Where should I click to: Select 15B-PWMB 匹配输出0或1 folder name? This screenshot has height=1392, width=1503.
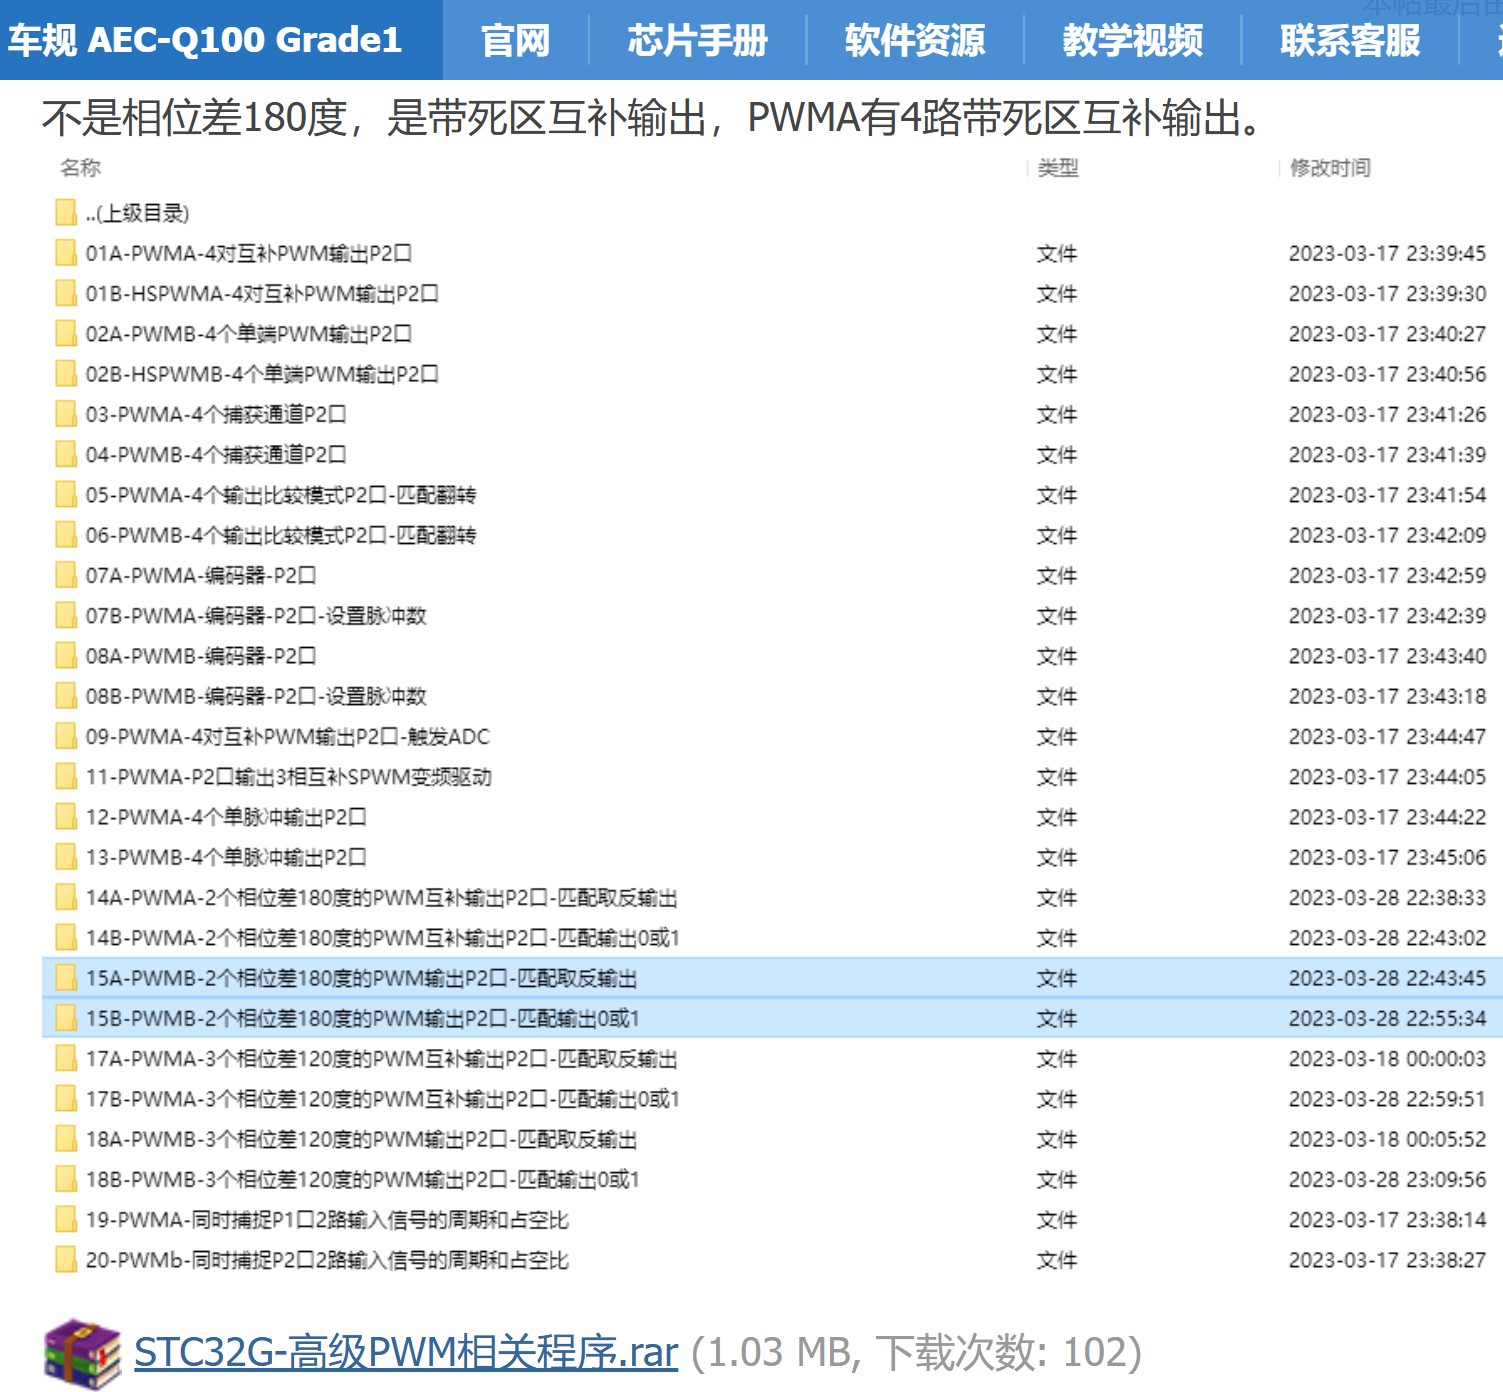pyautogui.click(x=363, y=1018)
